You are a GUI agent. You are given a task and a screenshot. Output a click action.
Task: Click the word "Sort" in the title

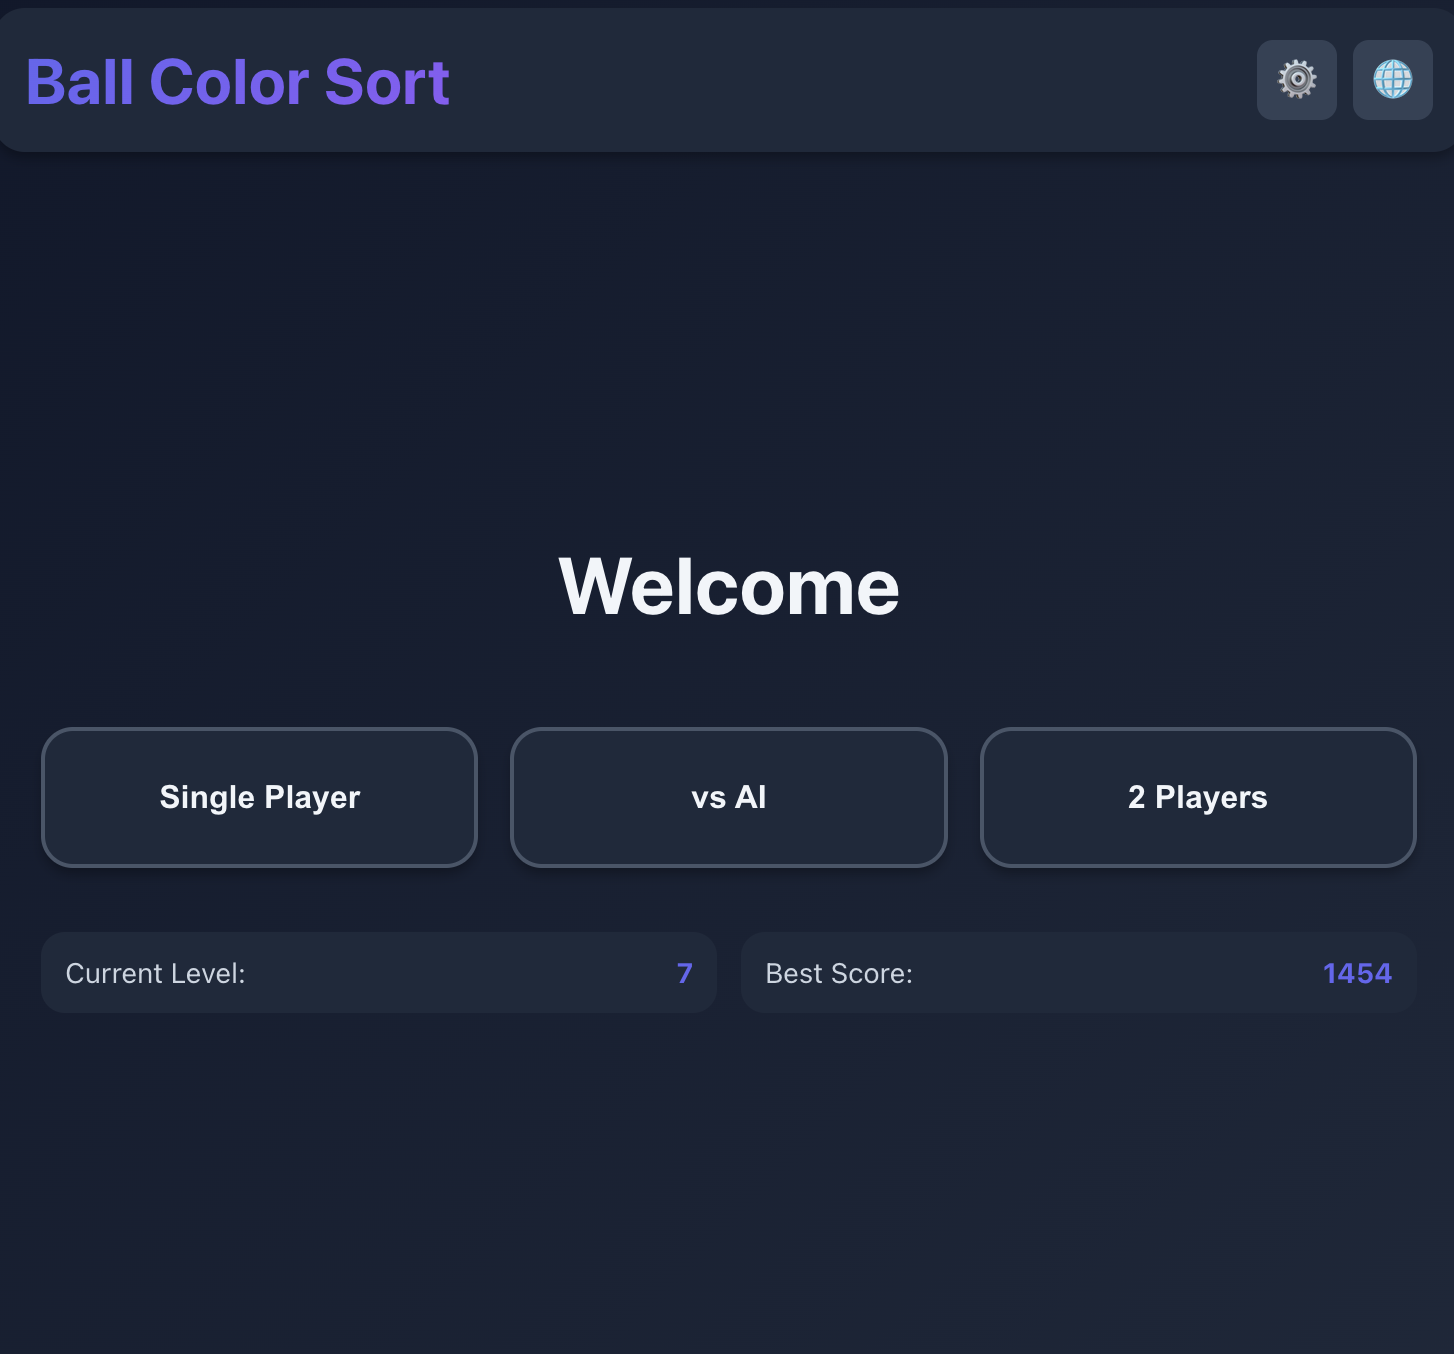pos(387,82)
